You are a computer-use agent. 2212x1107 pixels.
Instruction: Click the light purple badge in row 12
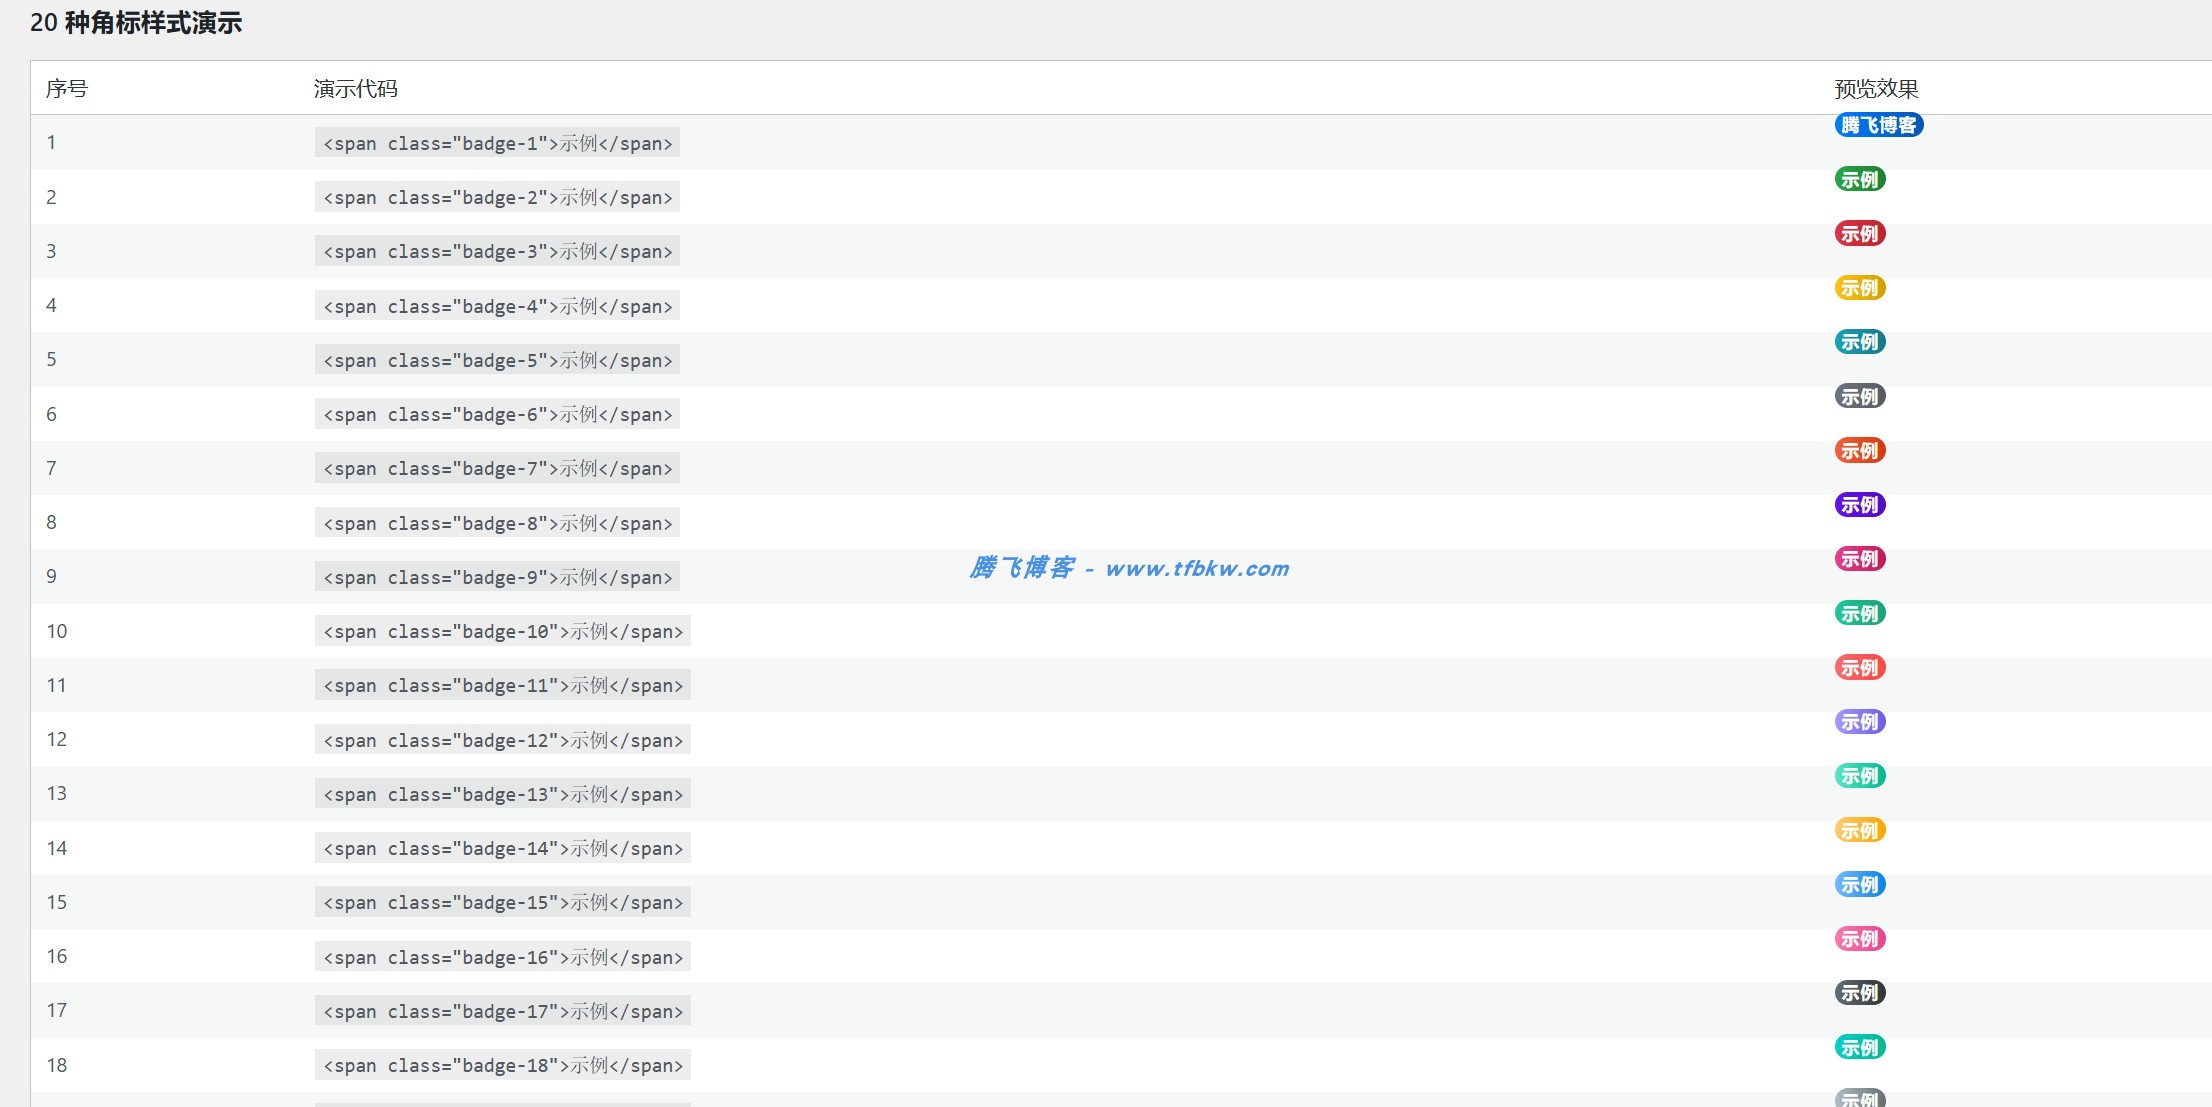tap(1859, 722)
